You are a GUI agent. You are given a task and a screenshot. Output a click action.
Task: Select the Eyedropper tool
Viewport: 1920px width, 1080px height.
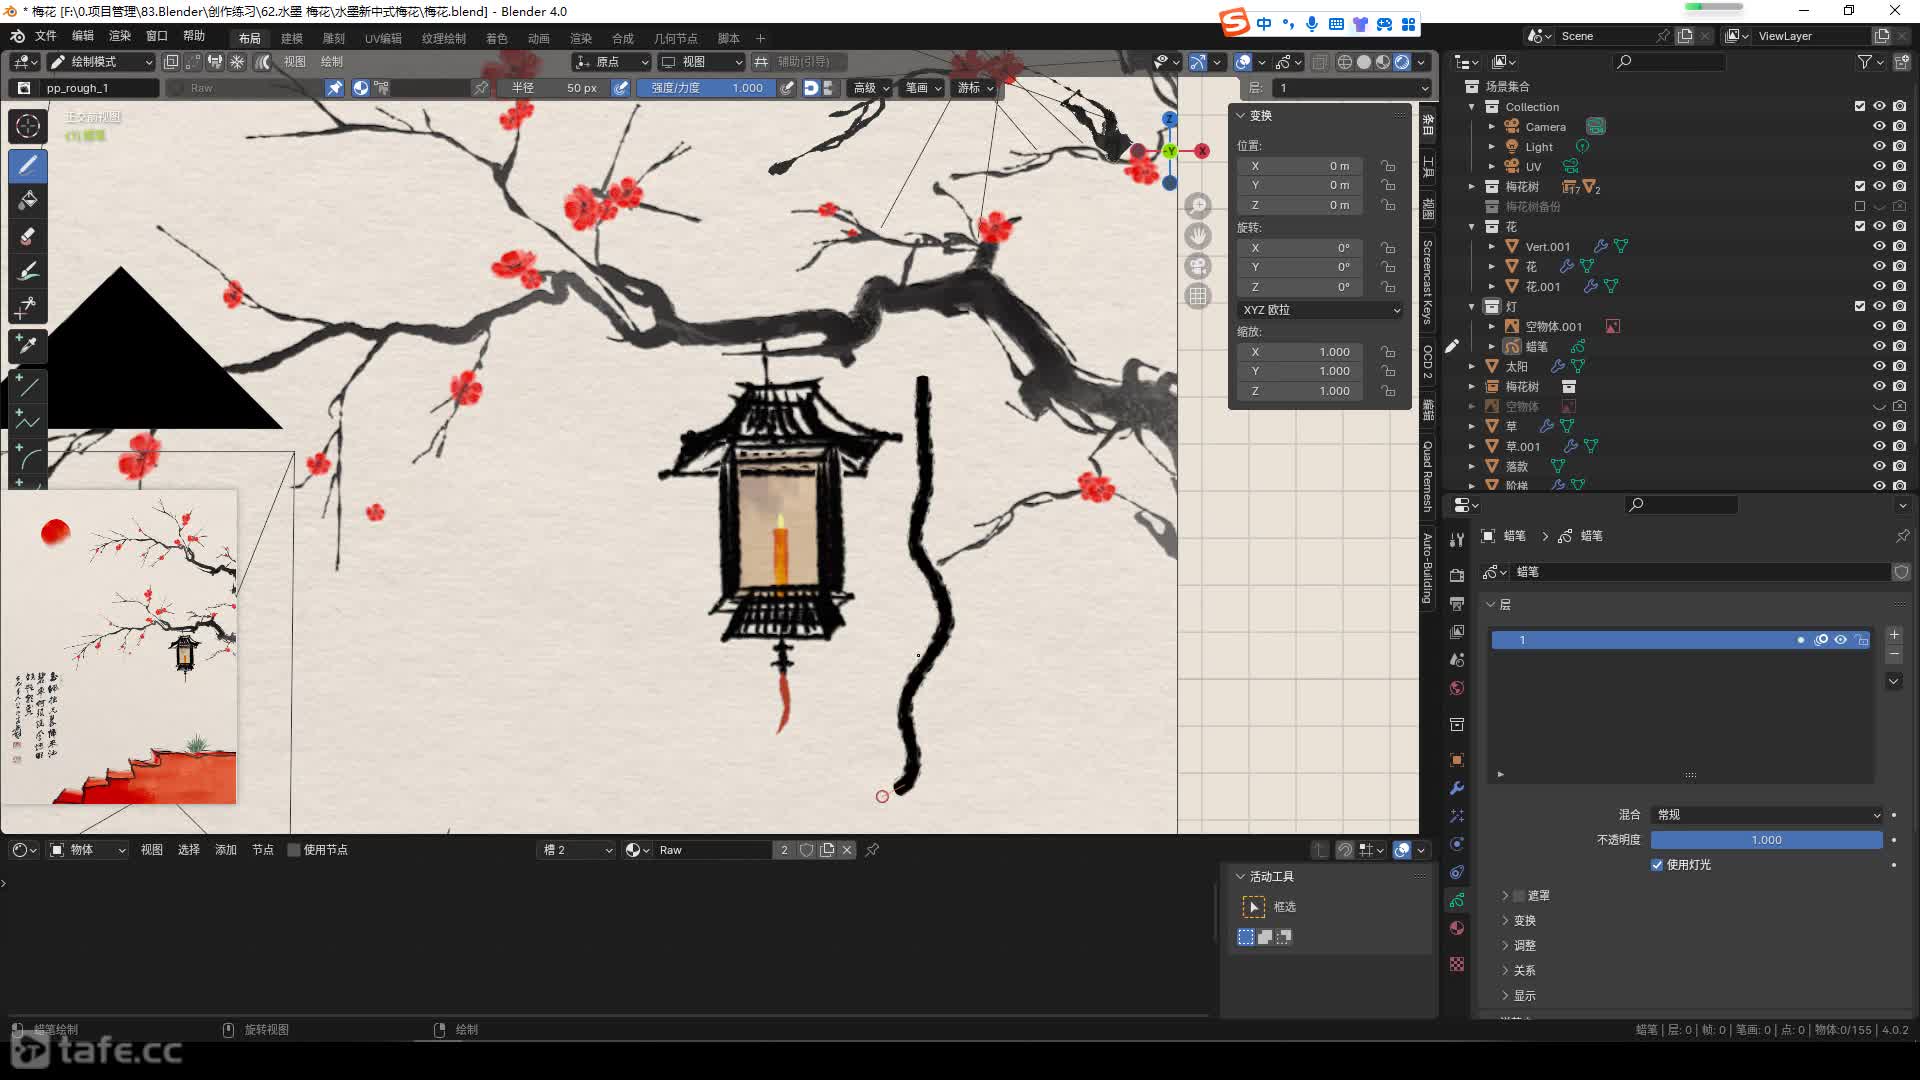[x=28, y=345]
